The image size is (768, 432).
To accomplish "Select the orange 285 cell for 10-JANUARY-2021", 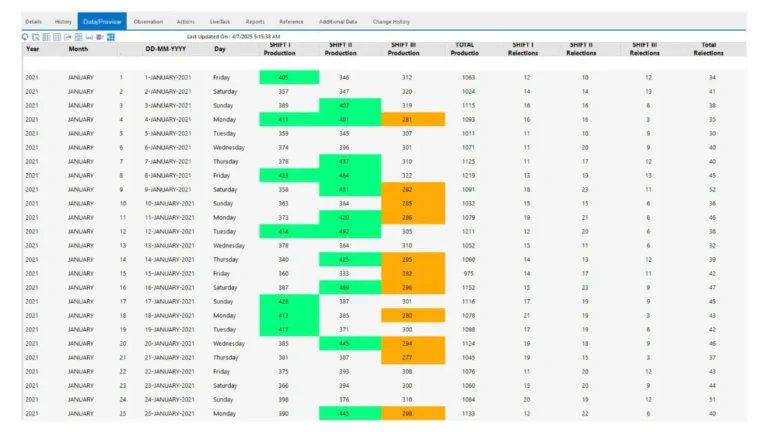I will [x=413, y=203].
